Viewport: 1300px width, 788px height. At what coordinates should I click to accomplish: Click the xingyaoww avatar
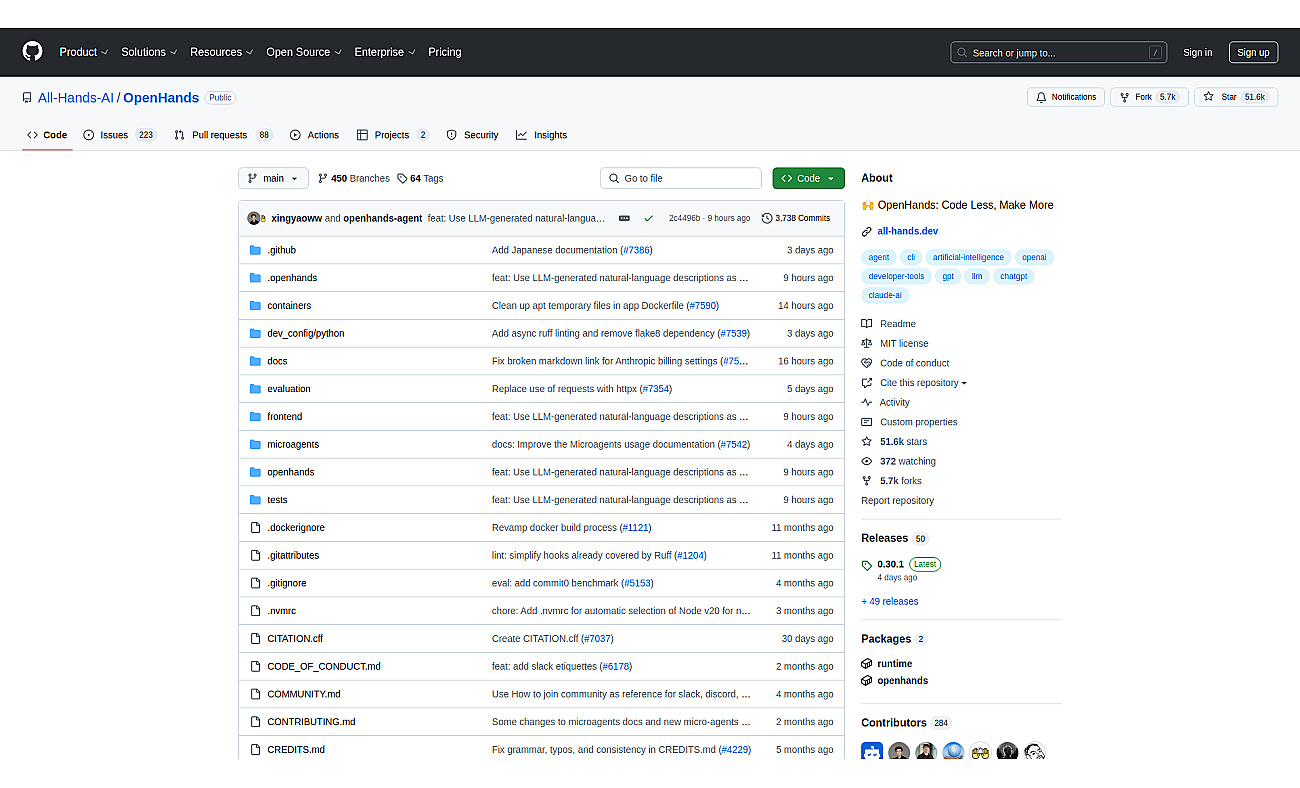coord(254,218)
